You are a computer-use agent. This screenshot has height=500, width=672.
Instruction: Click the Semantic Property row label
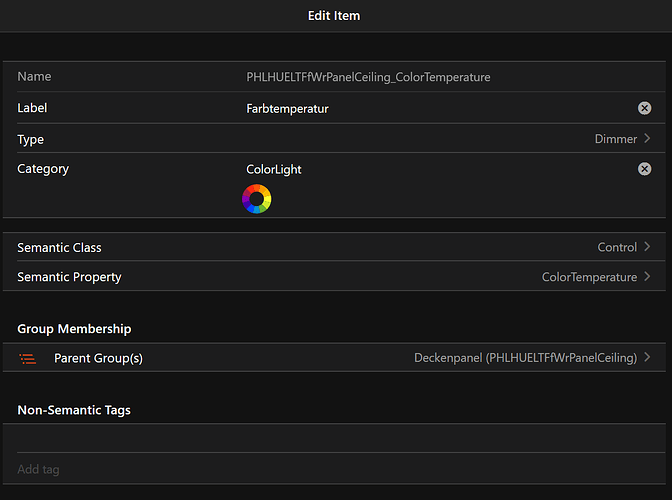[69, 277]
